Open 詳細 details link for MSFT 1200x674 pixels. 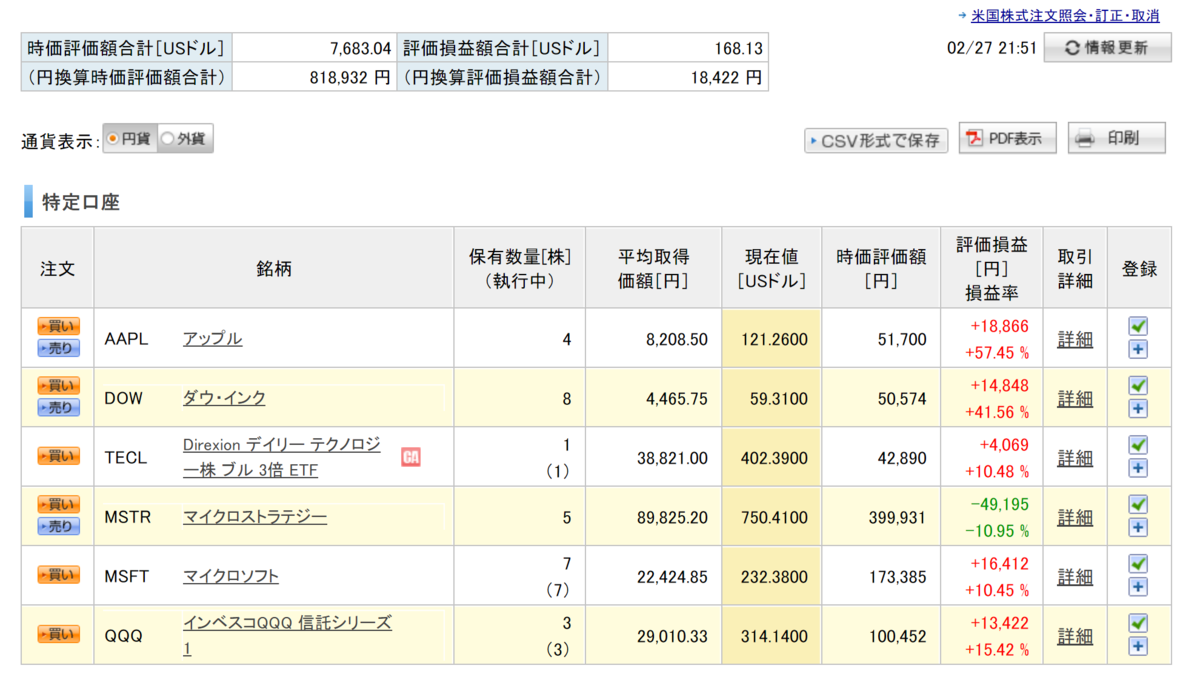[1075, 577]
